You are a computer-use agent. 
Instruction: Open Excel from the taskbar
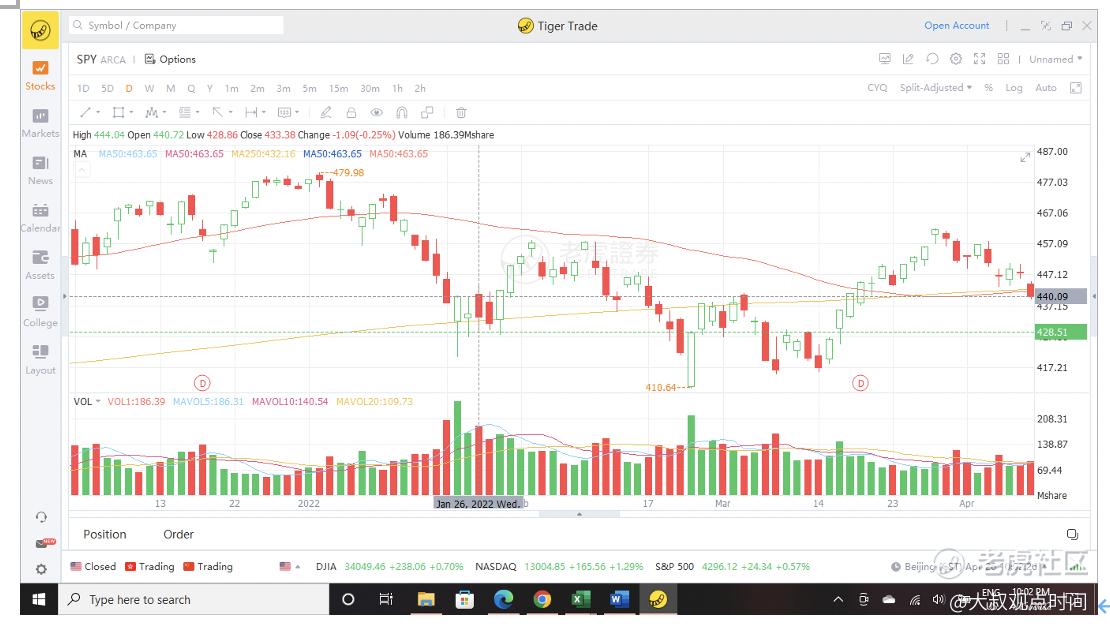[580, 600]
